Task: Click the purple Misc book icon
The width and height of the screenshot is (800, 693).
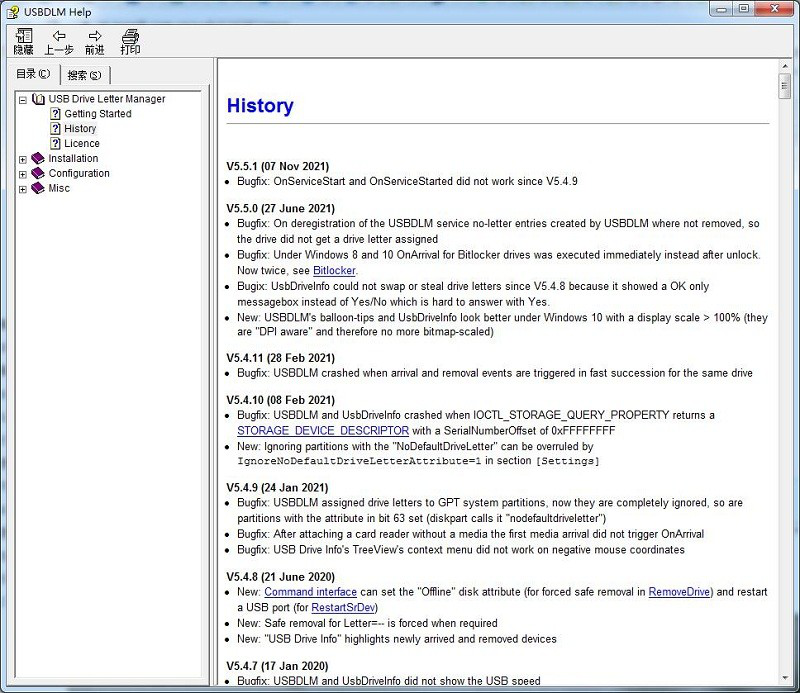Action: pos(38,188)
